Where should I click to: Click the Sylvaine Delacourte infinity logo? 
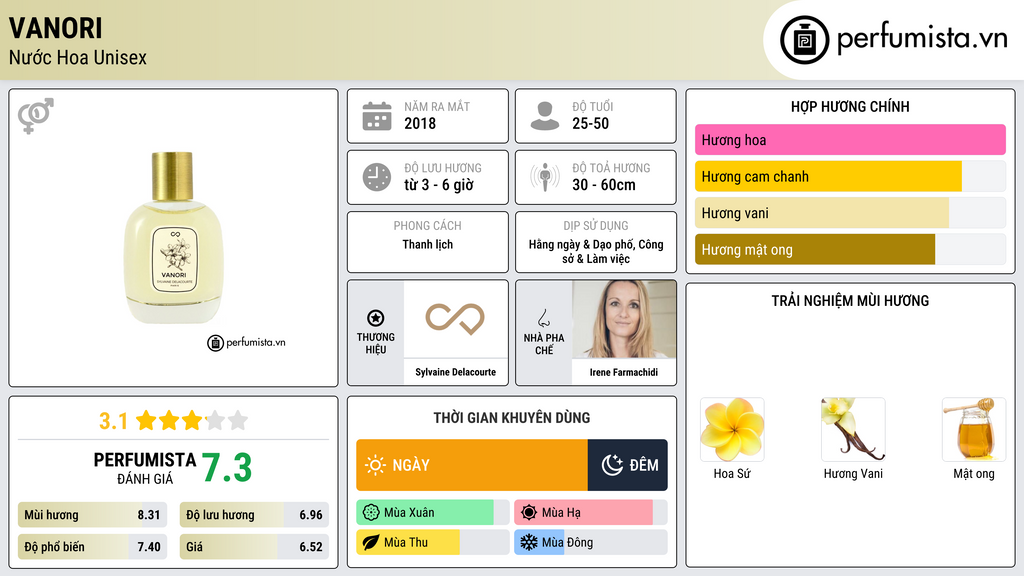[x=455, y=319]
